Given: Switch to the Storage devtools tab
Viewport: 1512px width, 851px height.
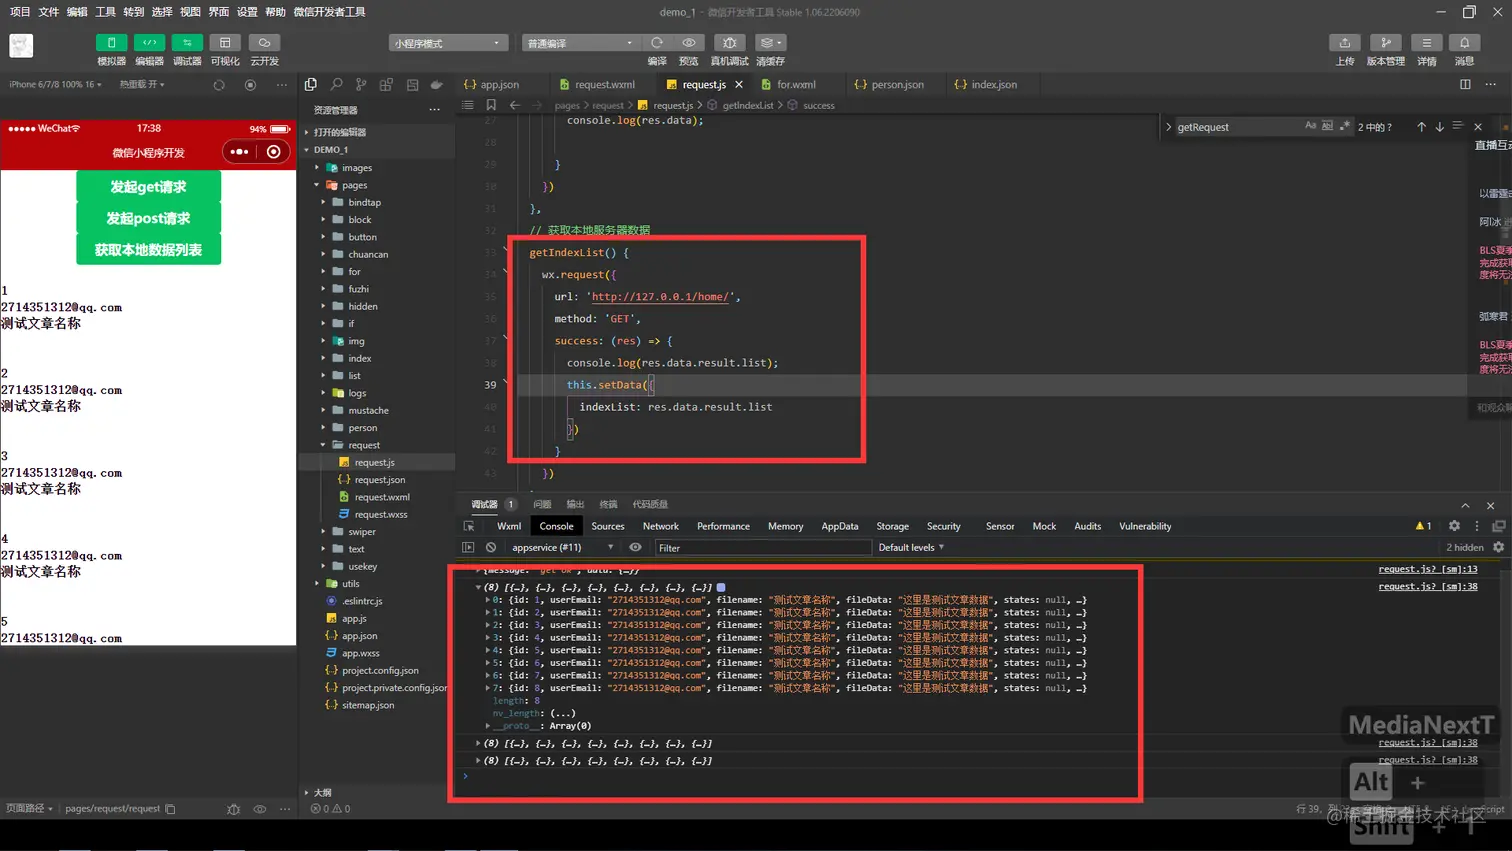Looking at the screenshot, I should coord(892,526).
